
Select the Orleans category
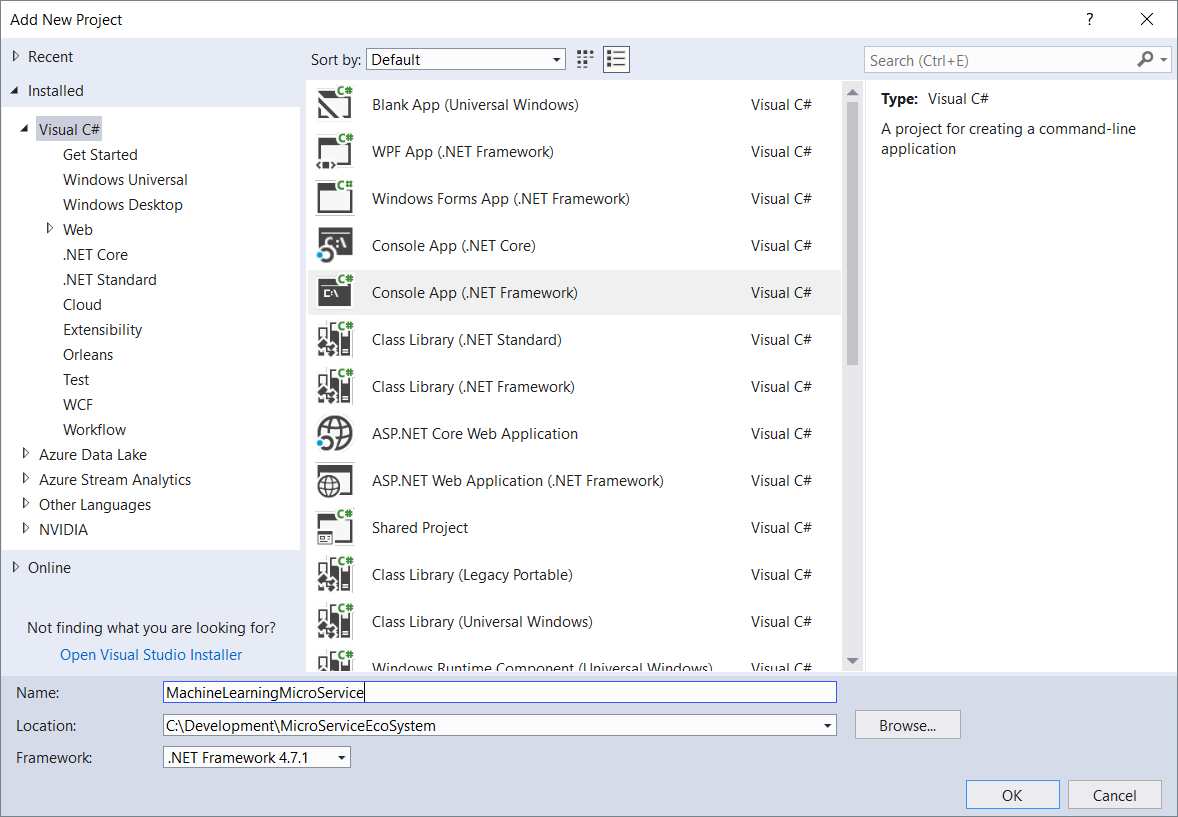[x=88, y=355]
